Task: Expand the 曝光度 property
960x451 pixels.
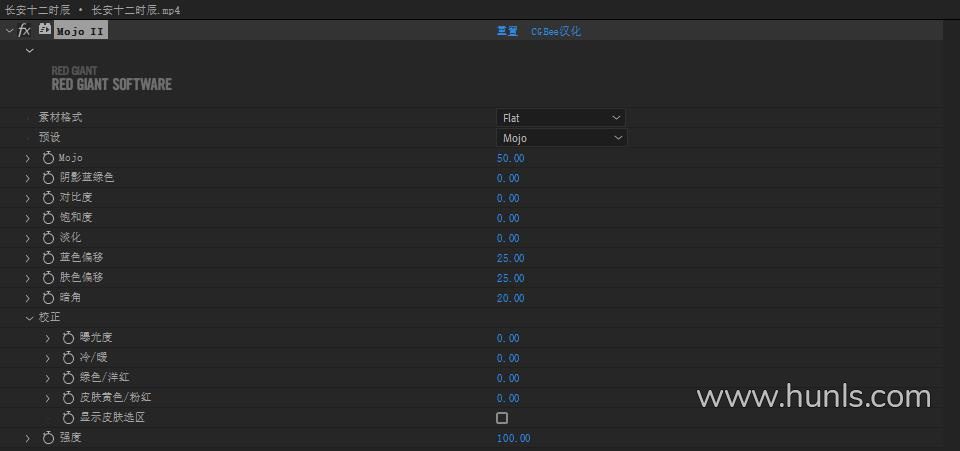Action: (x=48, y=338)
